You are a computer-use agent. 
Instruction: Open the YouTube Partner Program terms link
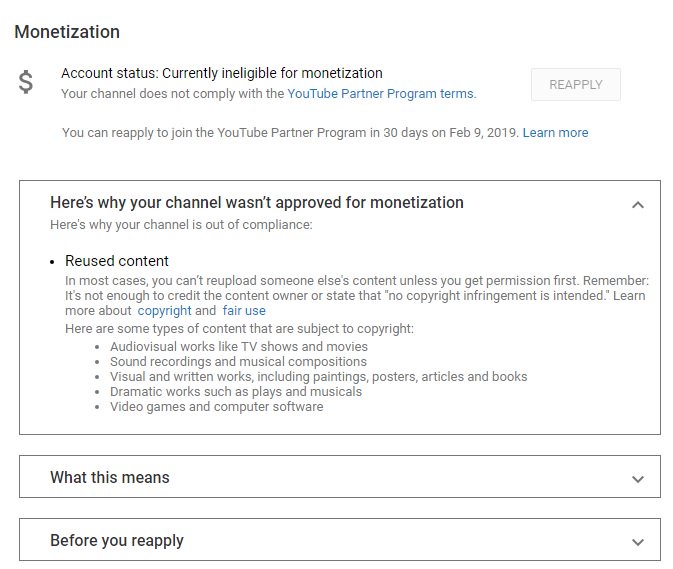[x=382, y=94]
